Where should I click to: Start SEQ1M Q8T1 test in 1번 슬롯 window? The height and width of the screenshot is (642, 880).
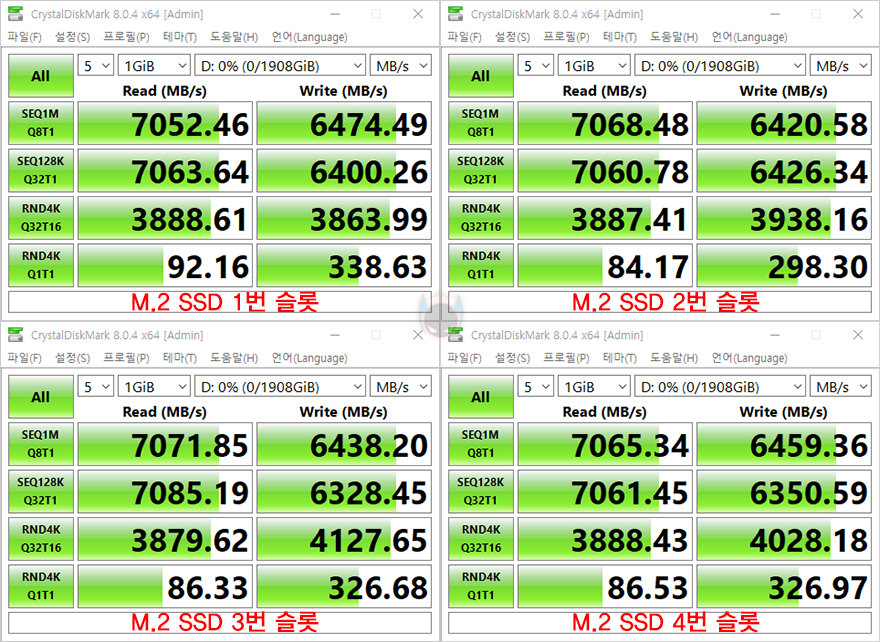click(40, 123)
